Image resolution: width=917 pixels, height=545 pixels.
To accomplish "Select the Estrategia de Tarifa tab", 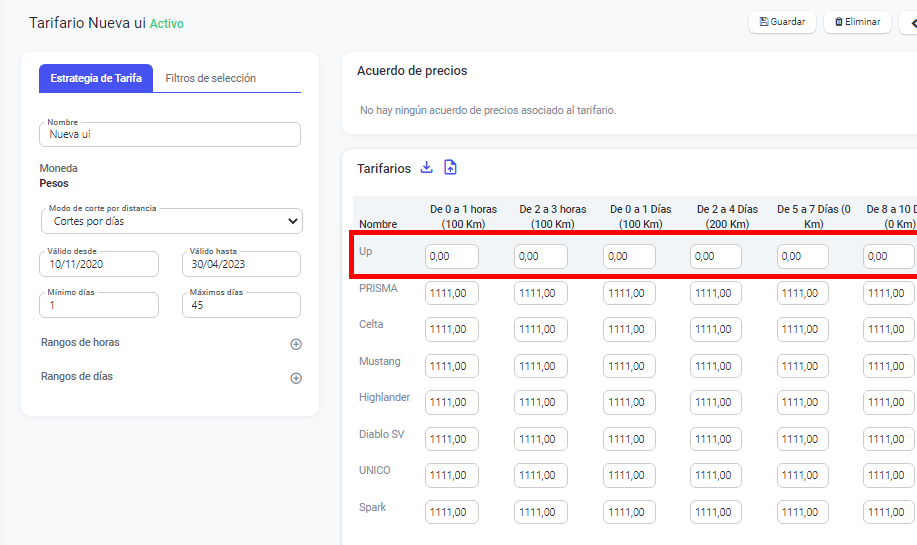I will coord(96,78).
